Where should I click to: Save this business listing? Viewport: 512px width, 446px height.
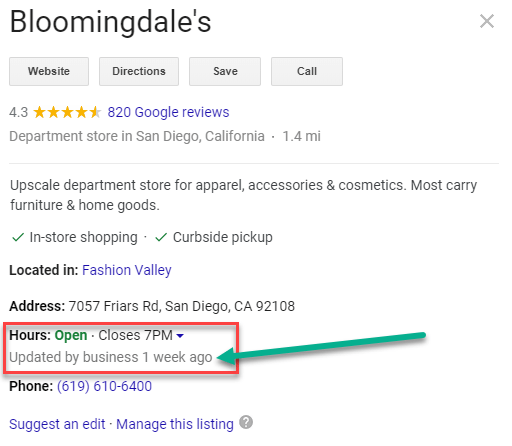click(x=225, y=71)
